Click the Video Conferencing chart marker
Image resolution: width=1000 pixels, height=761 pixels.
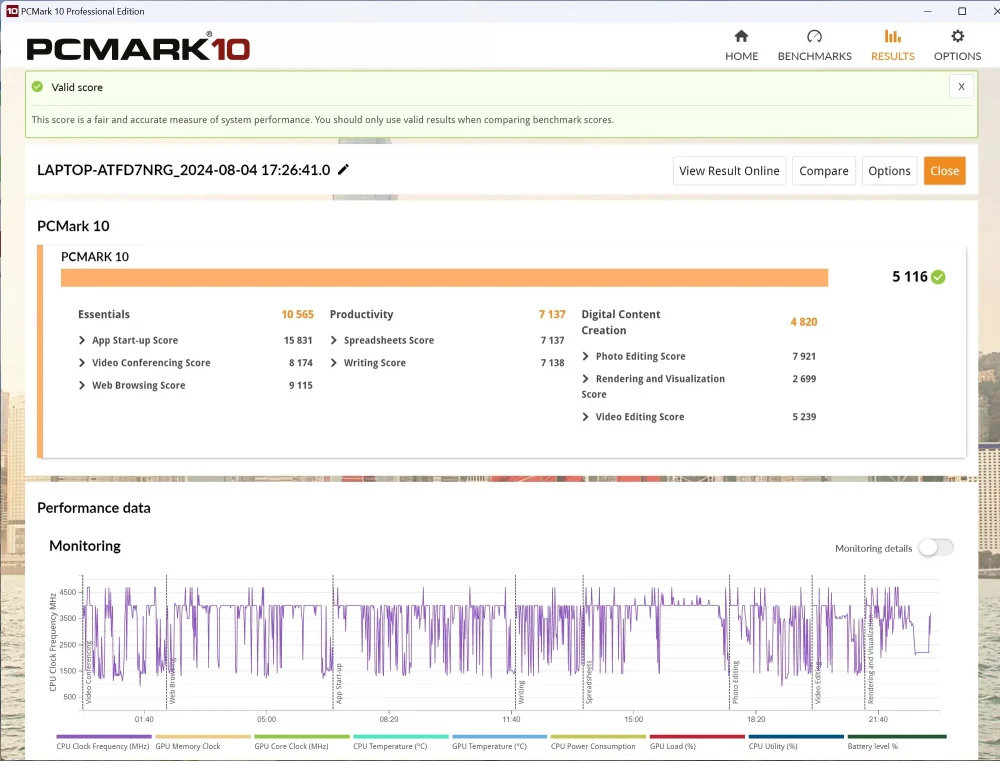coord(89,672)
